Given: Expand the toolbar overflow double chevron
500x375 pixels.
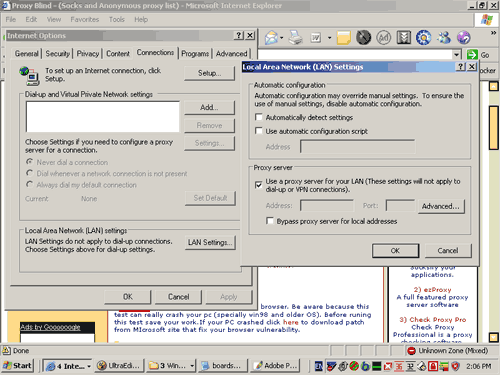Looking at the screenshot, I should point(493,33).
